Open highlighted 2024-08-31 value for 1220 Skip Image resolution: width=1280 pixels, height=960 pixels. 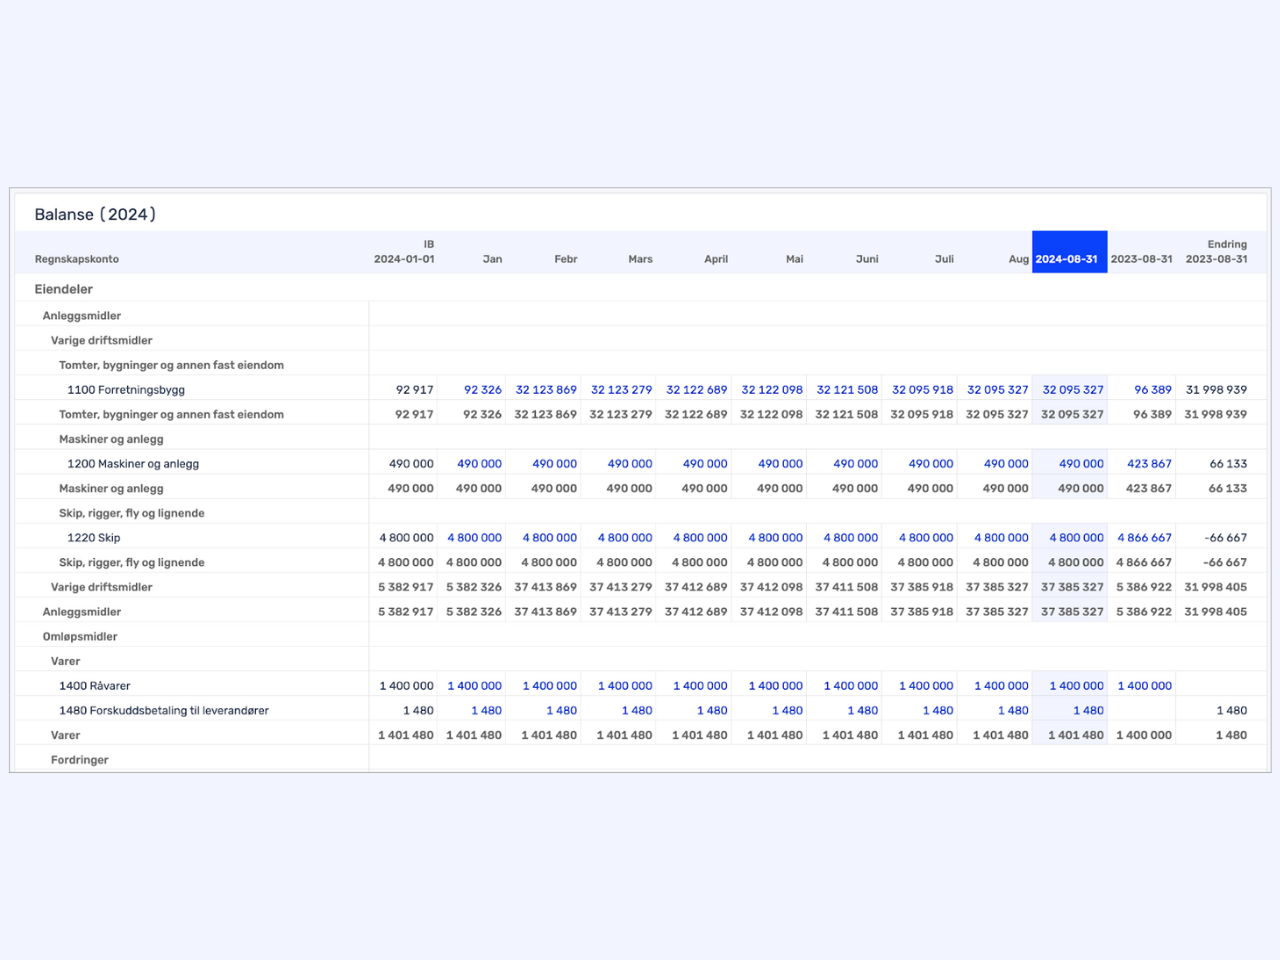[x=1077, y=538]
